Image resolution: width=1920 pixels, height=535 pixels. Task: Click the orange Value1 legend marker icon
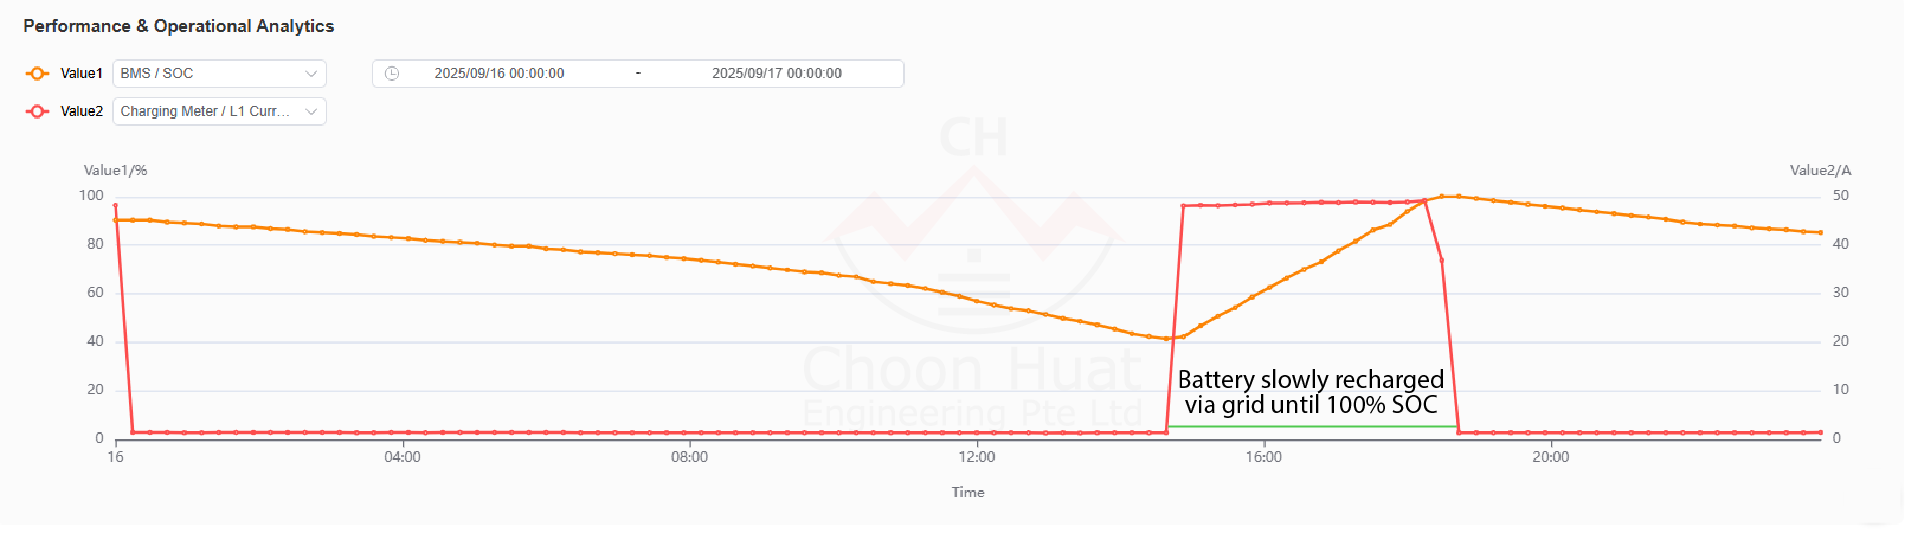click(37, 73)
